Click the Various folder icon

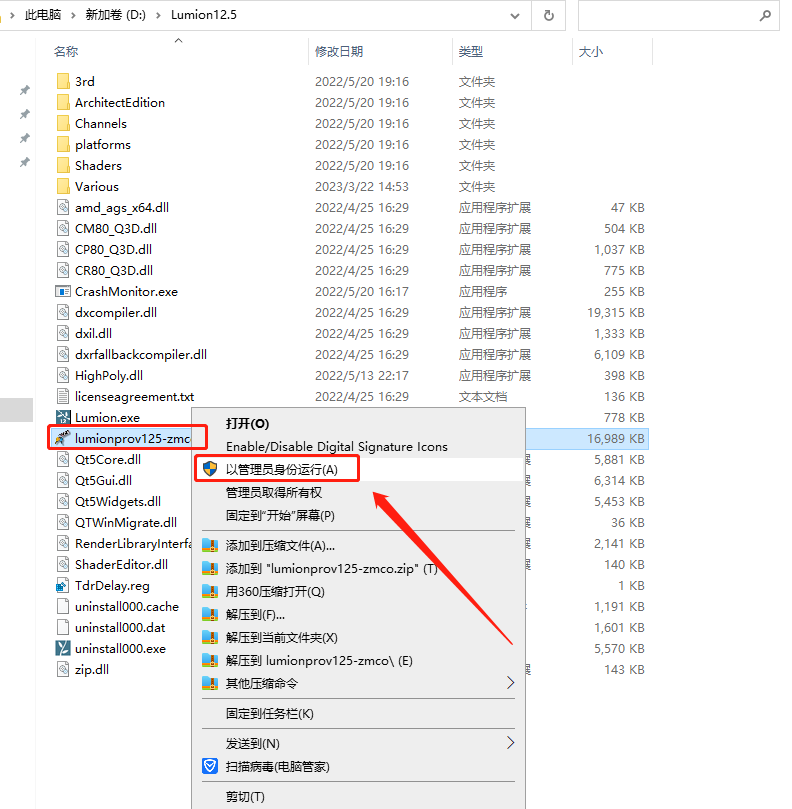coord(63,186)
